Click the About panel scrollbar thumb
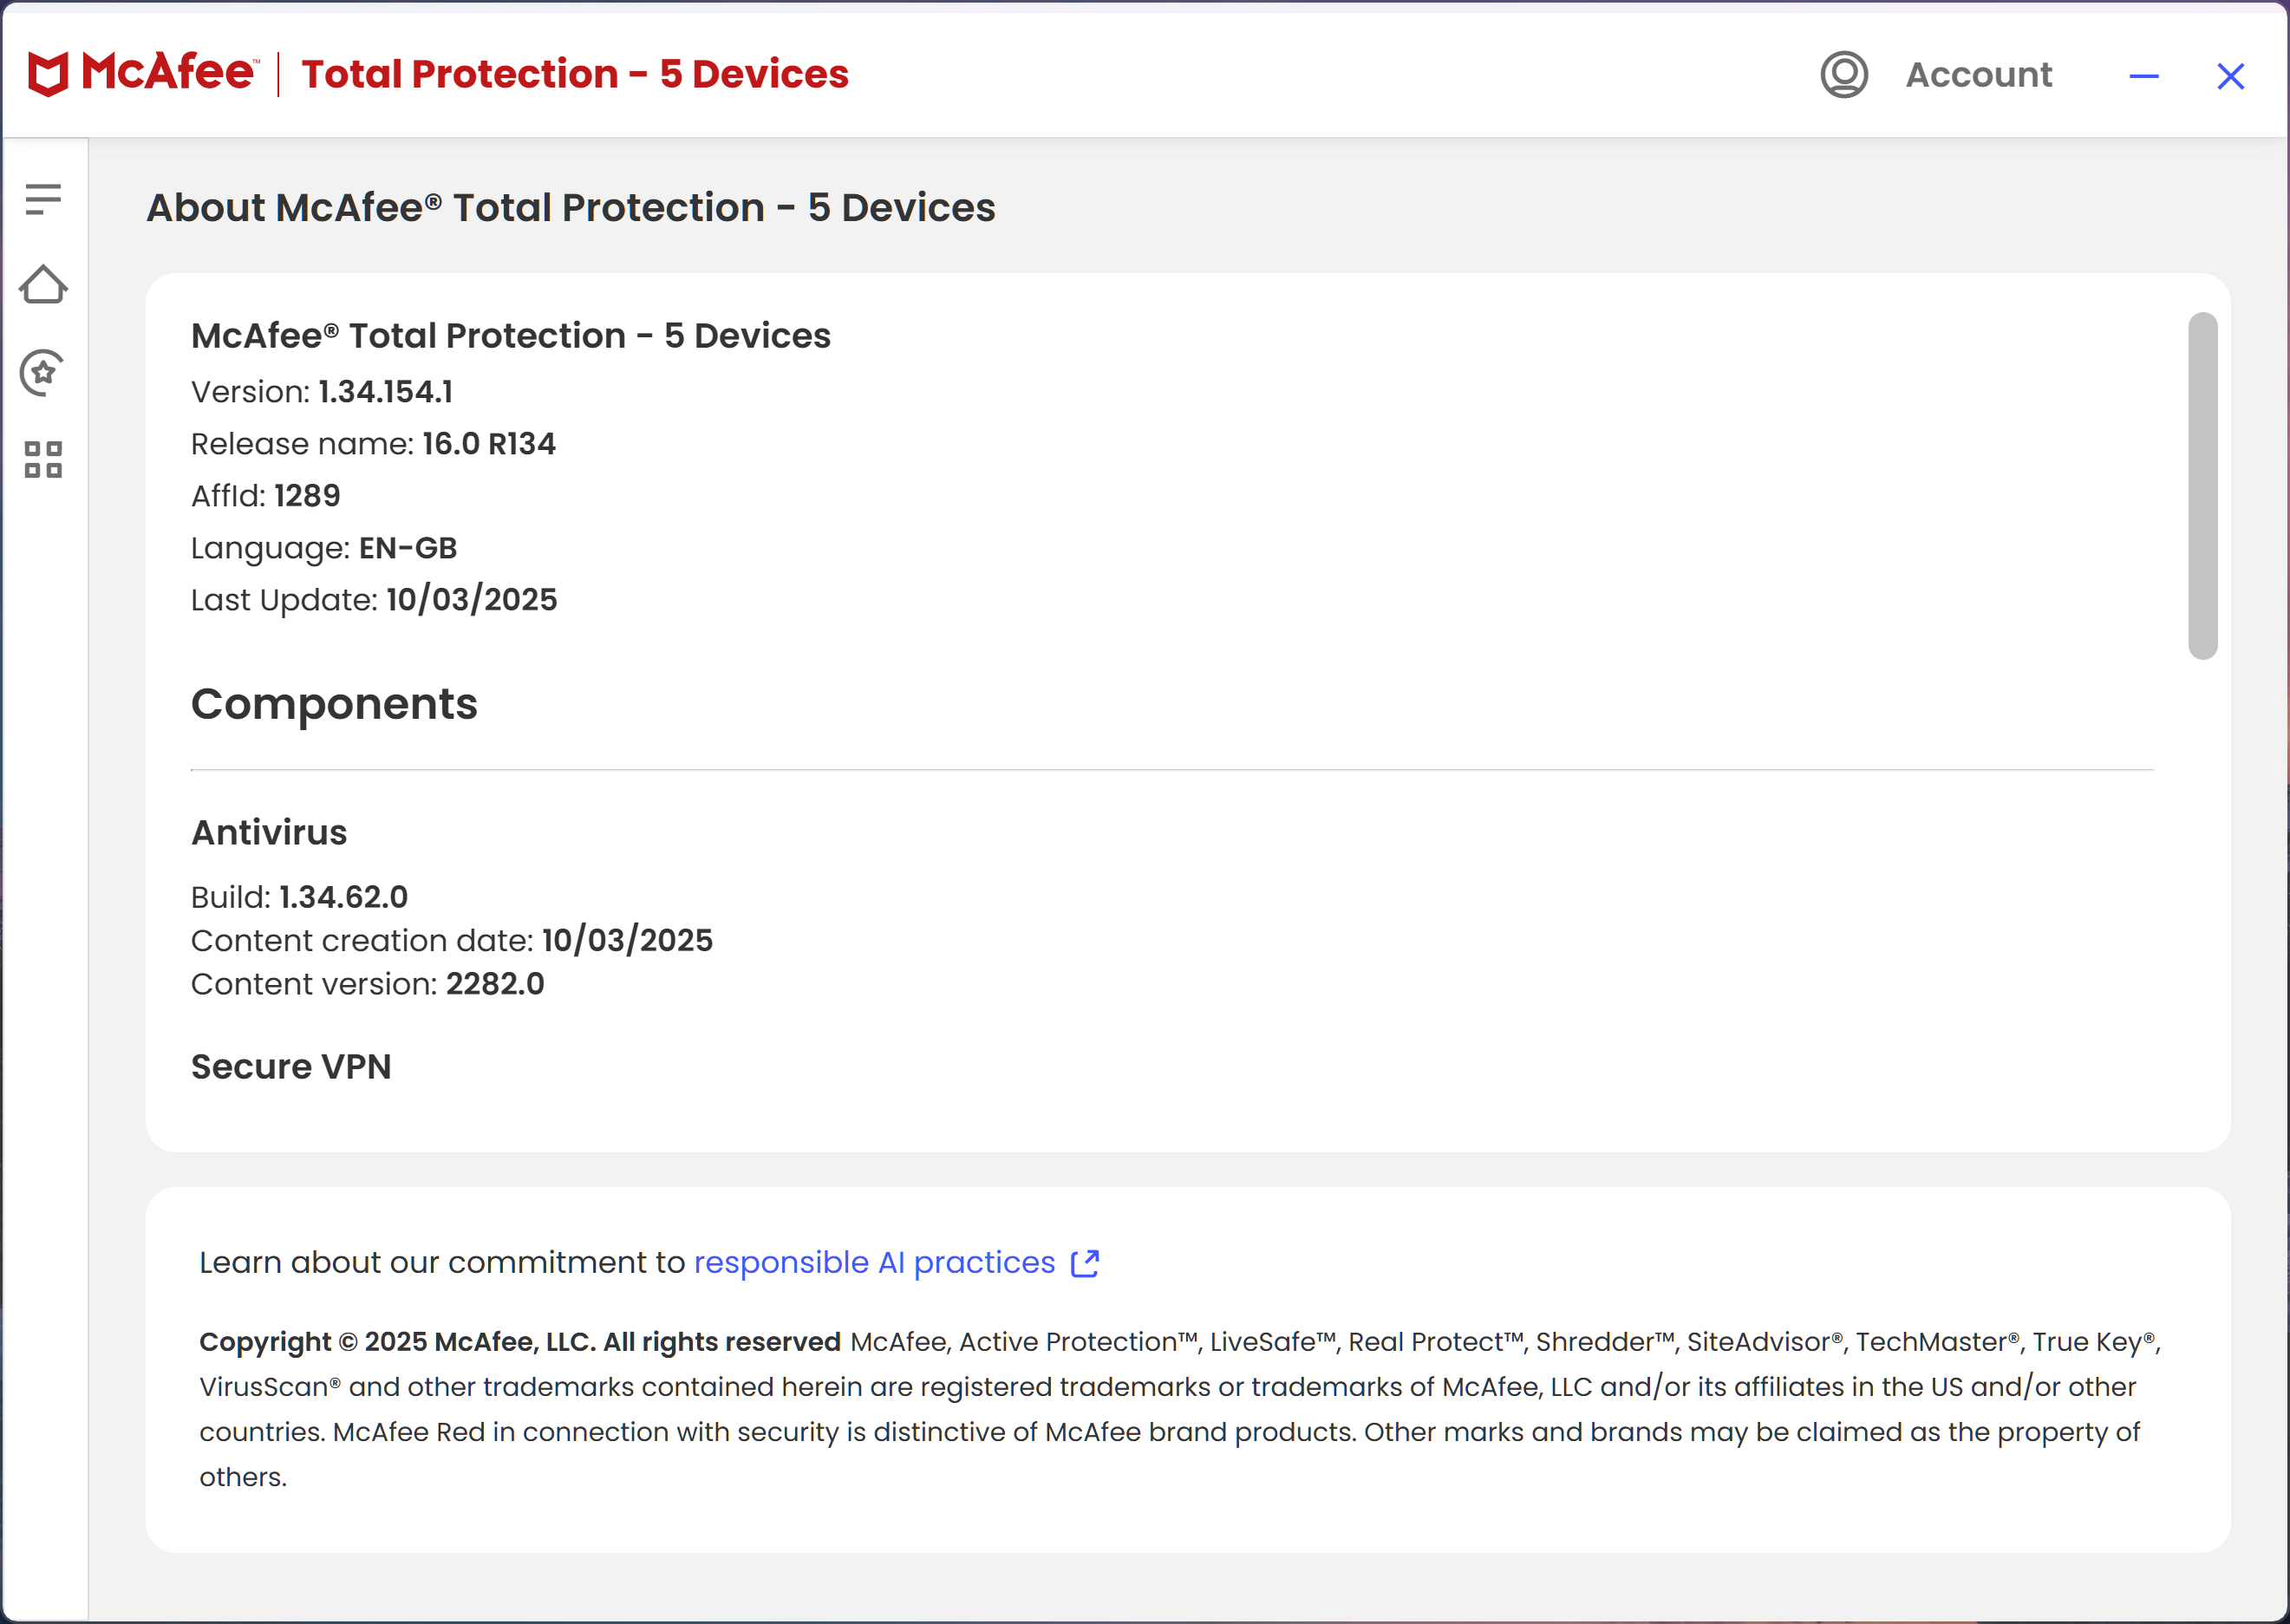 2202,486
